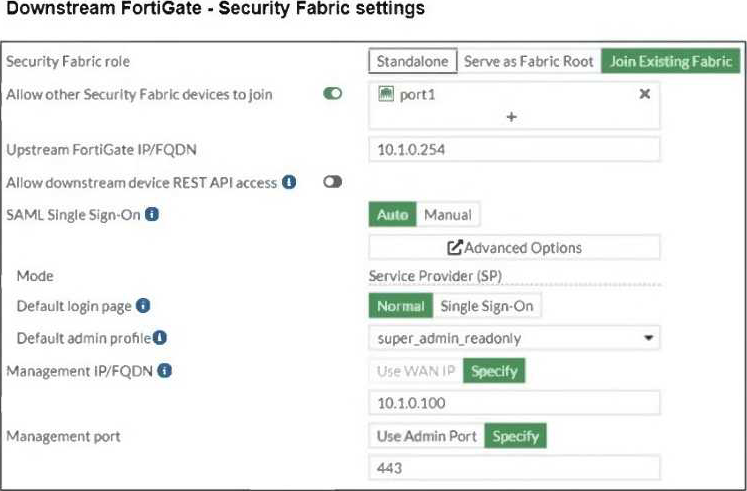Viewport: 747px width, 491px height.
Task: Click info icon beside REST API access
Action: point(289,183)
